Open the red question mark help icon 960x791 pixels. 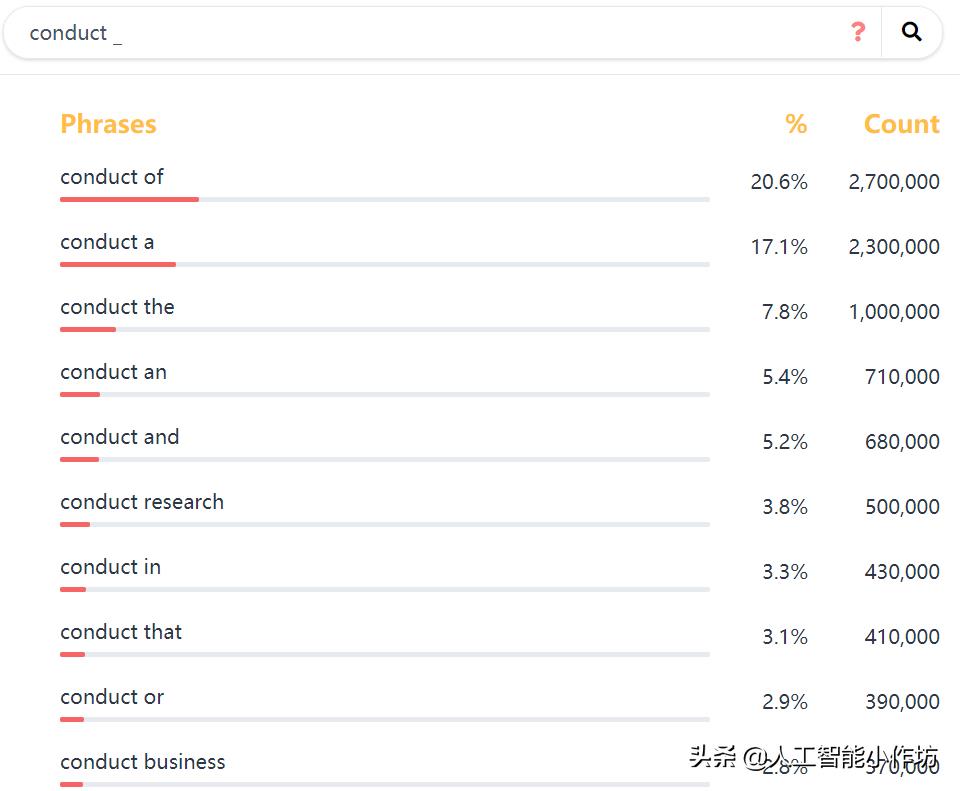(857, 33)
